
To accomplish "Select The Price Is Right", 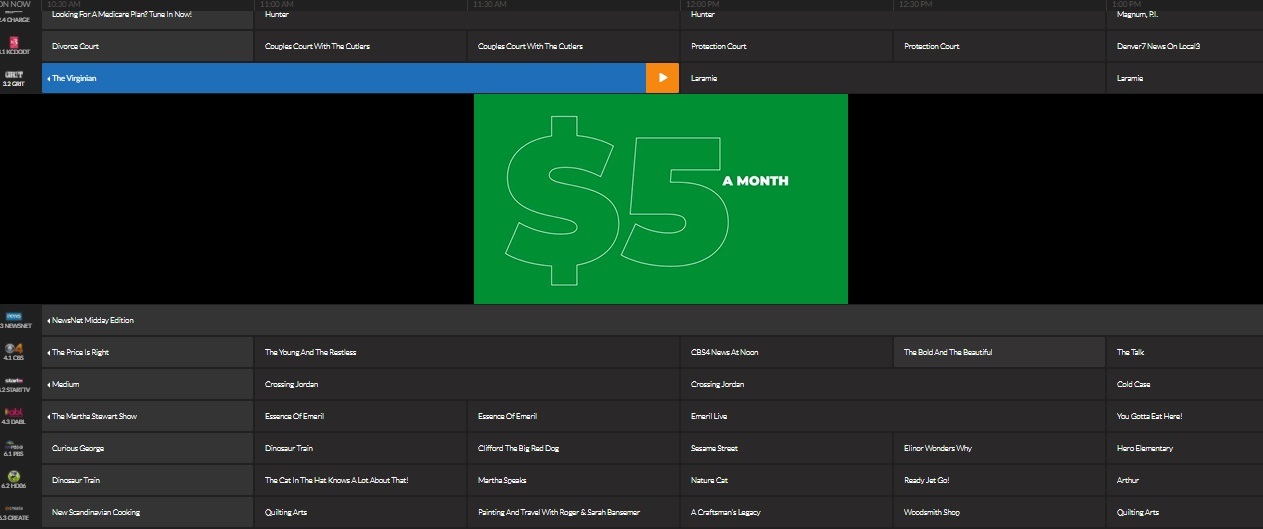I will [x=147, y=352].
